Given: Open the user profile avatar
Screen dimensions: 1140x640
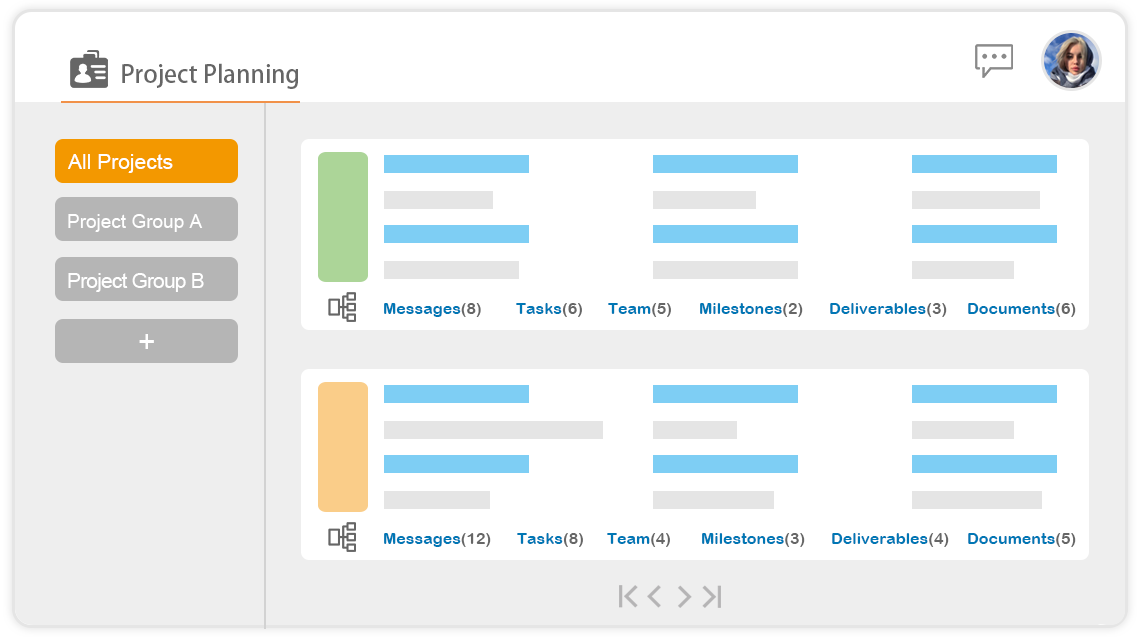Looking at the screenshot, I should tap(1071, 60).
